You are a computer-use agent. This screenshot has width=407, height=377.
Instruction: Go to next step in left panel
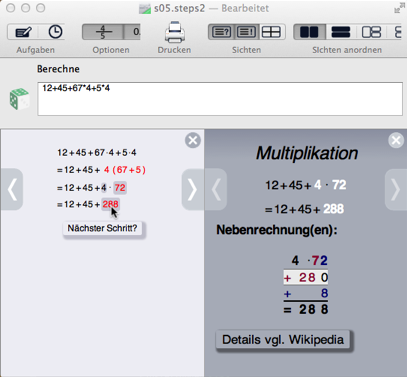pyautogui.click(x=192, y=189)
